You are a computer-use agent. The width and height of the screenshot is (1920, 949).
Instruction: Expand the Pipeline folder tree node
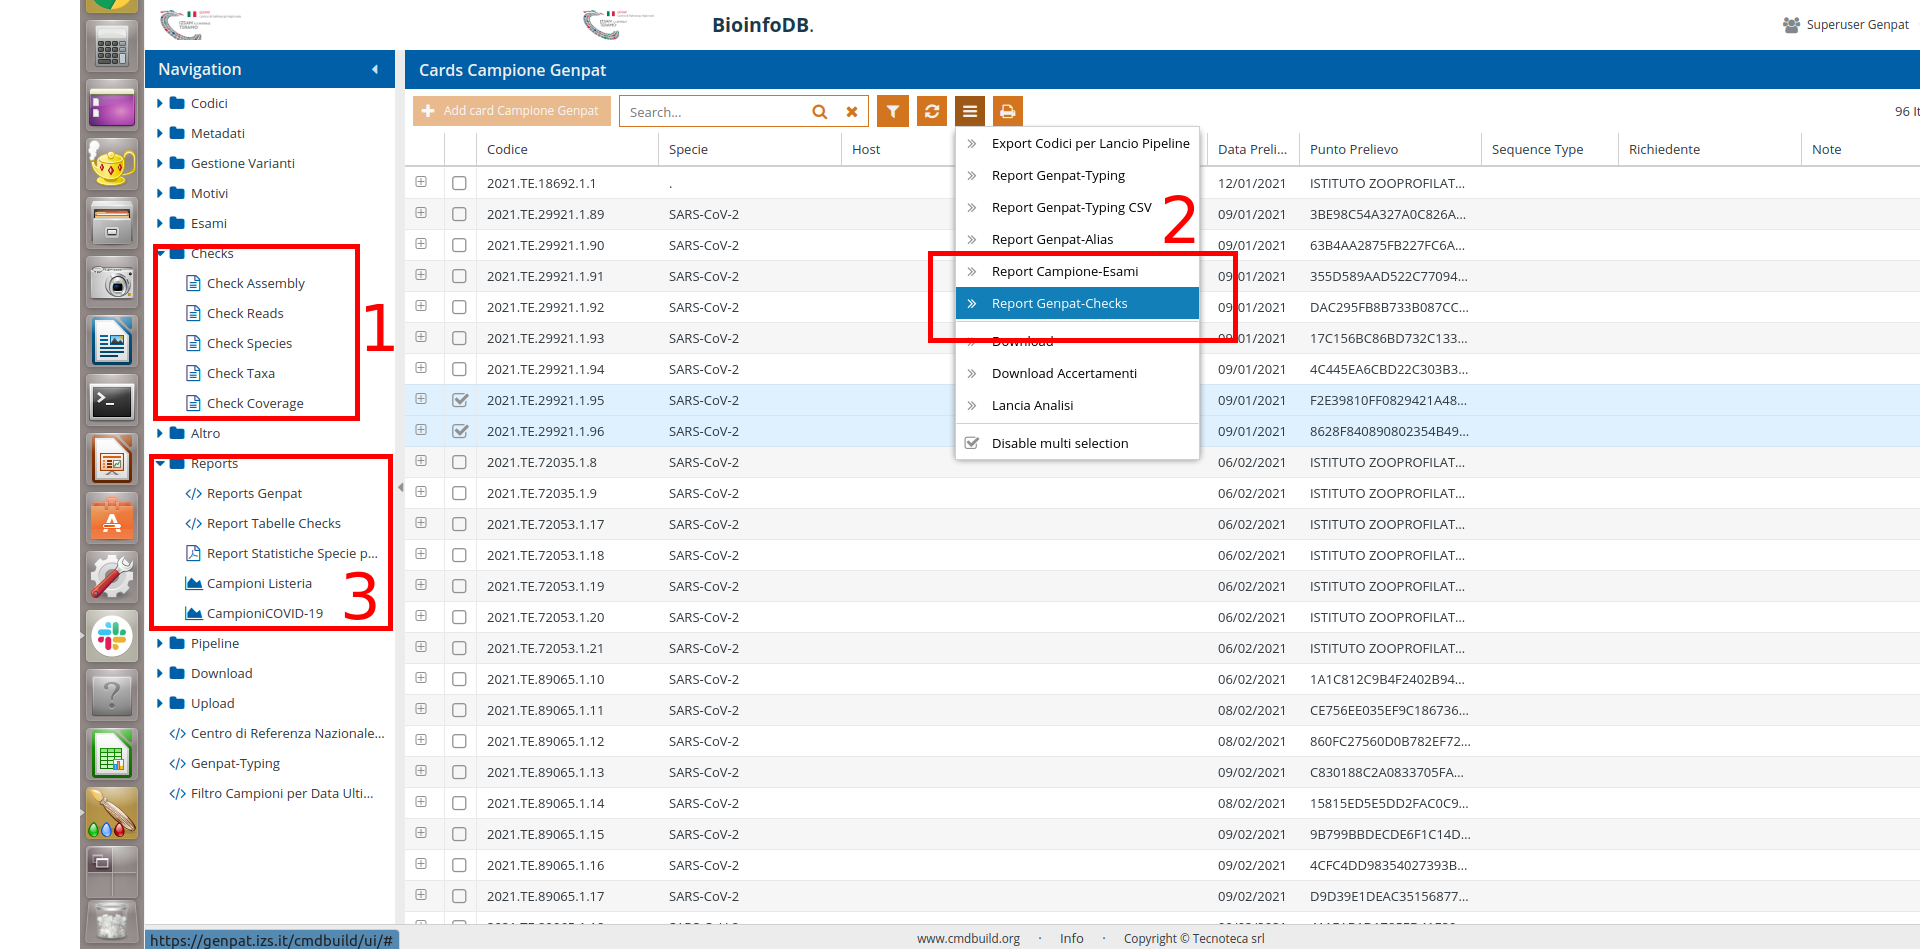point(160,643)
